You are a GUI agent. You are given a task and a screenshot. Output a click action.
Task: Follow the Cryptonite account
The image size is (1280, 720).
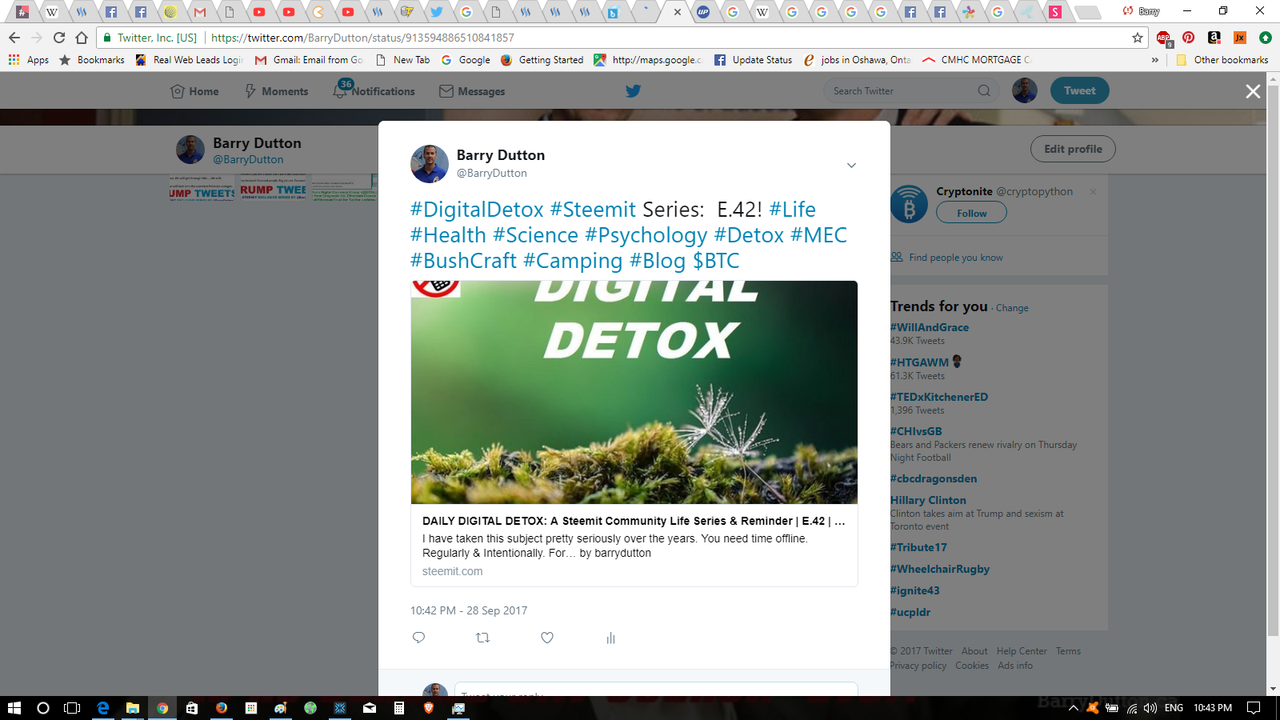971,213
